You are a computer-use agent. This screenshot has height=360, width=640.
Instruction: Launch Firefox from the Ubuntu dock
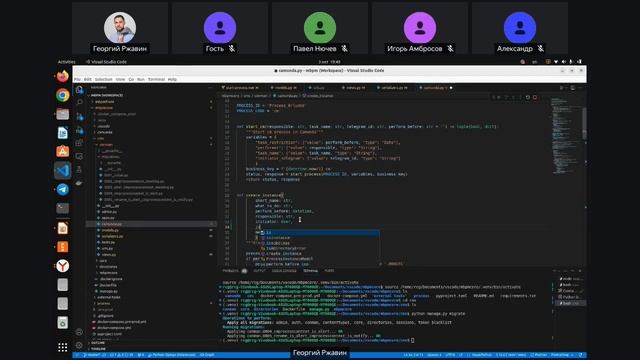(62, 76)
